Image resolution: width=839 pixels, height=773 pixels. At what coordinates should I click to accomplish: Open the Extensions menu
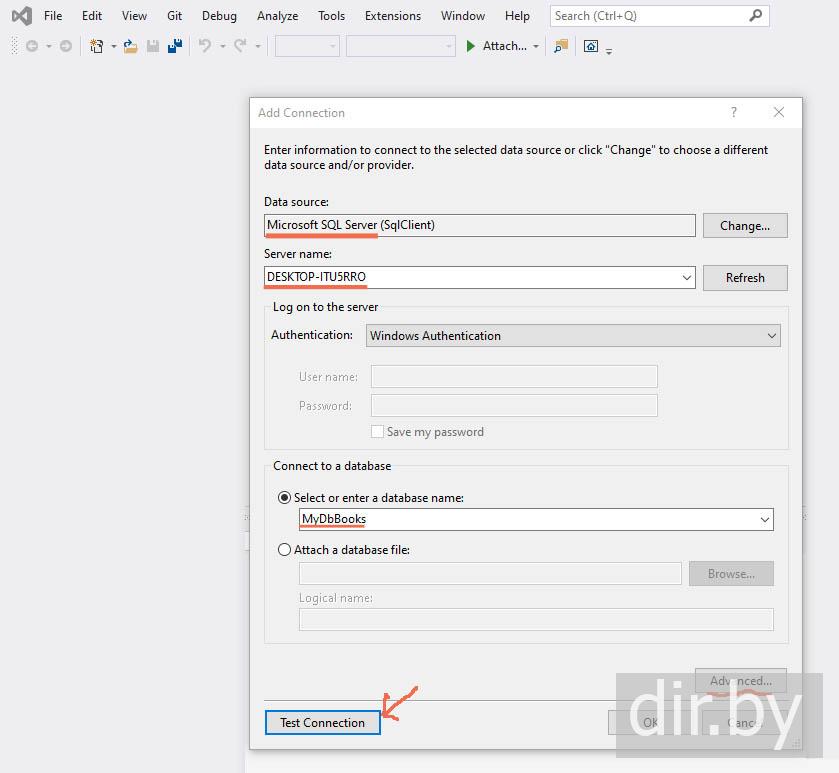pos(393,16)
